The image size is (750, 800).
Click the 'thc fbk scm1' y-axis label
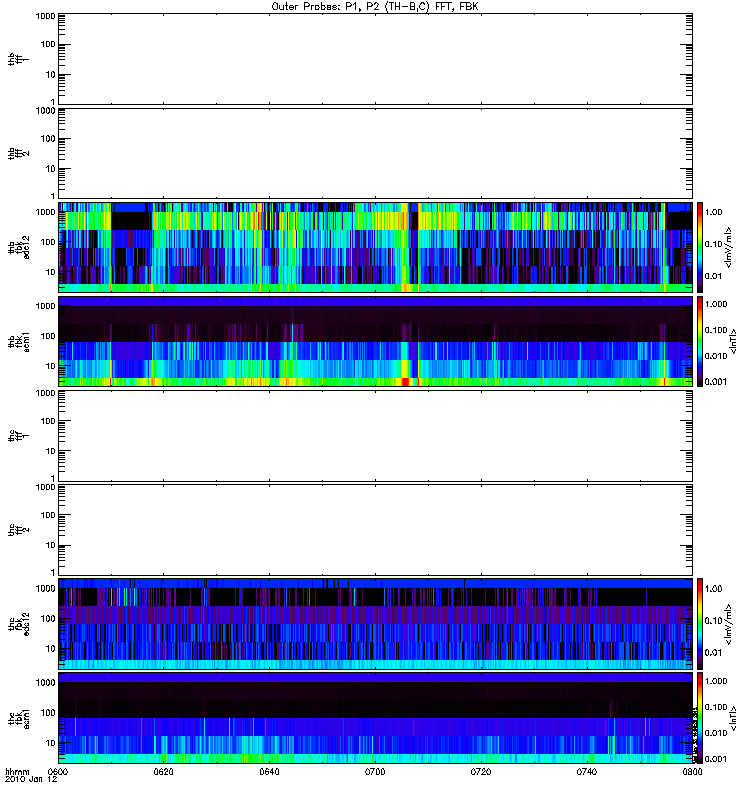pyautogui.click(x=19, y=718)
